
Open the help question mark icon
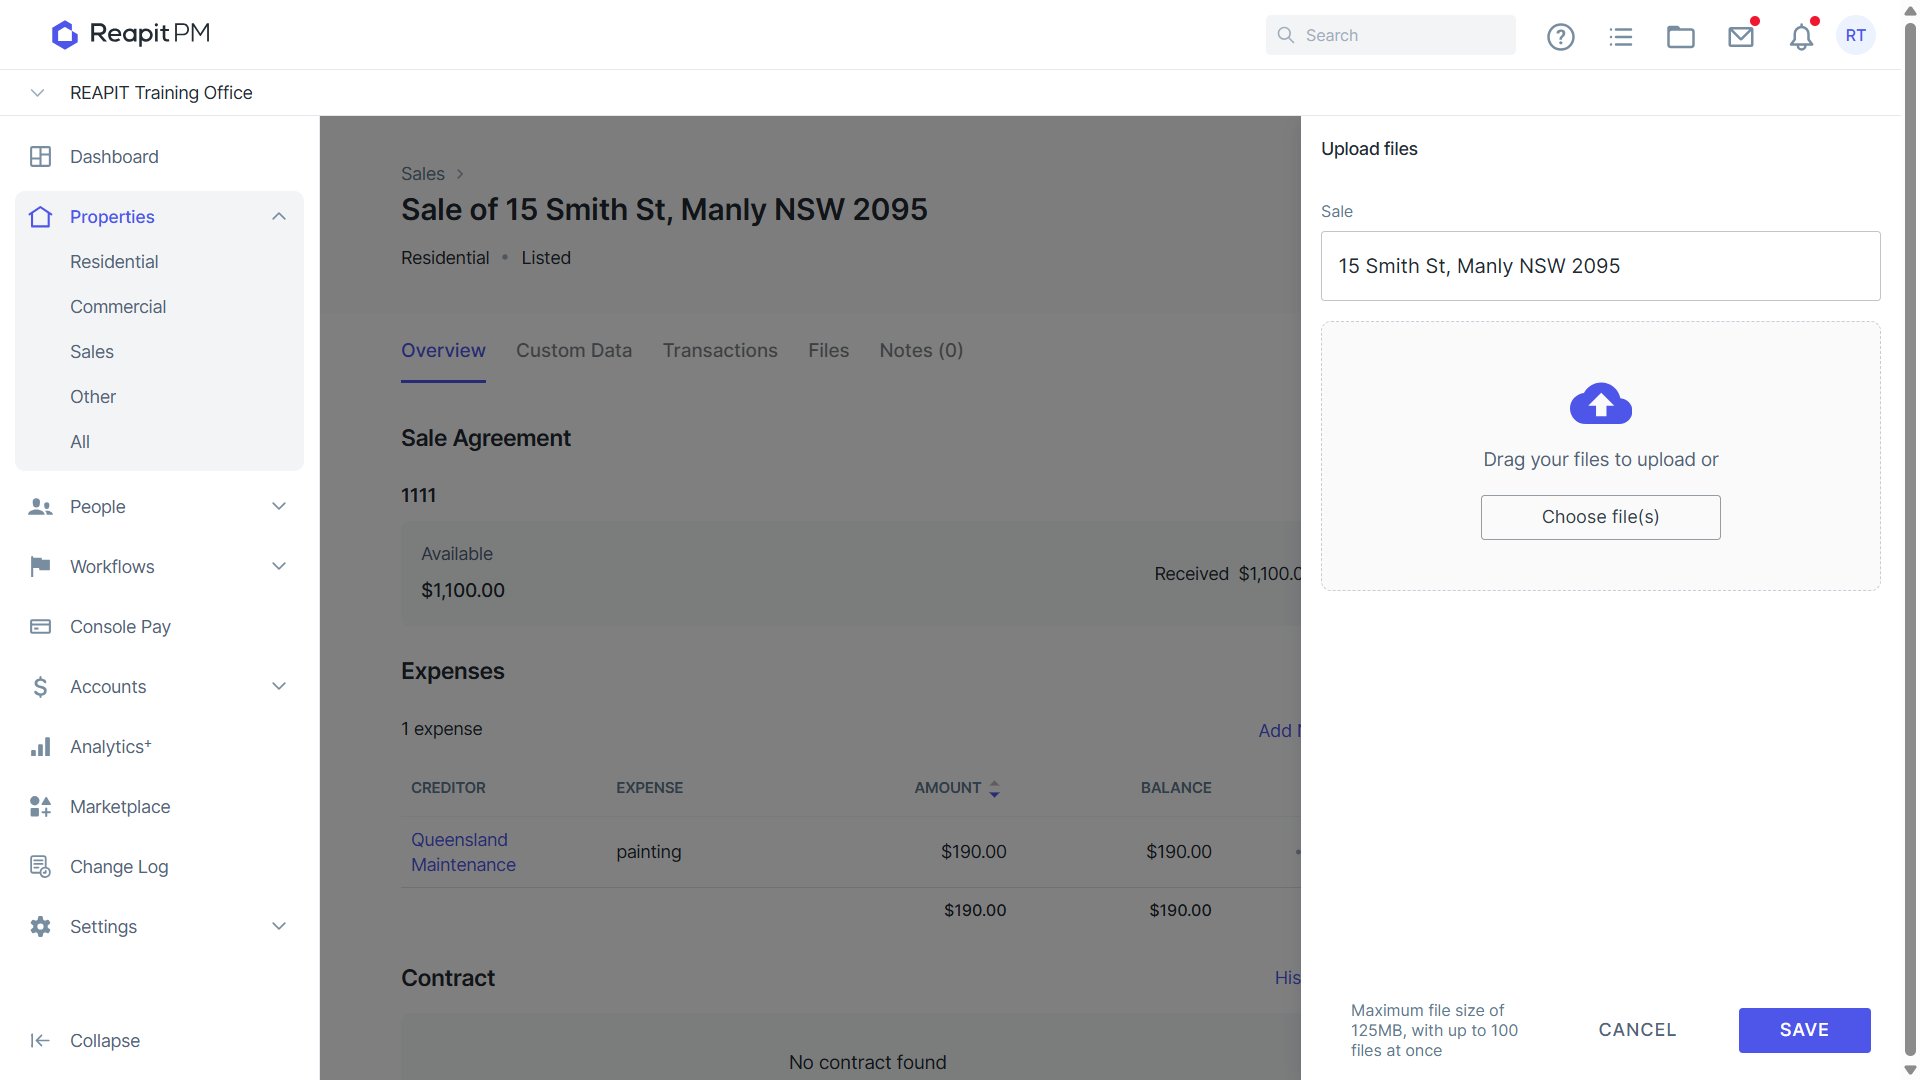(x=1560, y=37)
